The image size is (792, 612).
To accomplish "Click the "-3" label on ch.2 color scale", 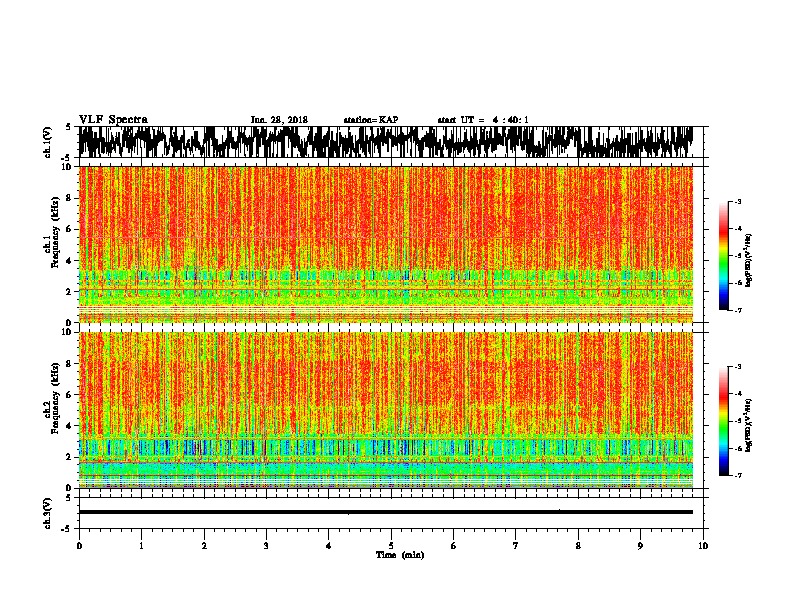I will click(737, 367).
